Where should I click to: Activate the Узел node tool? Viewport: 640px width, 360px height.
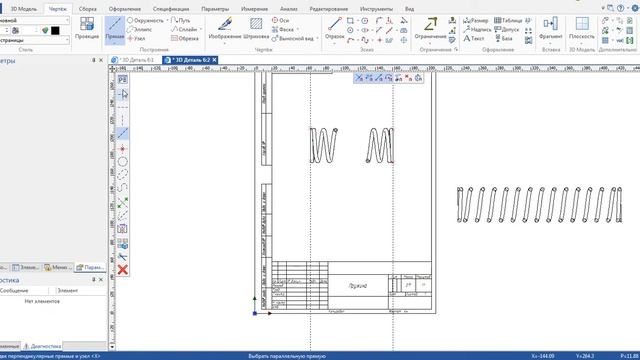point(136,38)
